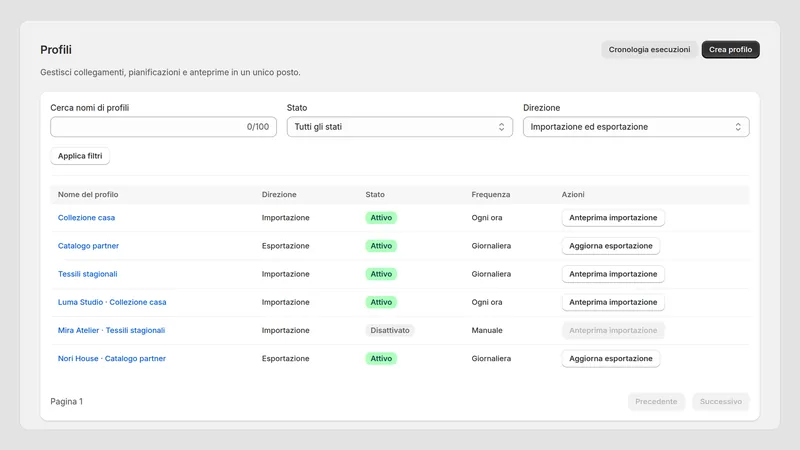
Task: Focus the Cerca nomi di profili field
Action: coord(163,127)
